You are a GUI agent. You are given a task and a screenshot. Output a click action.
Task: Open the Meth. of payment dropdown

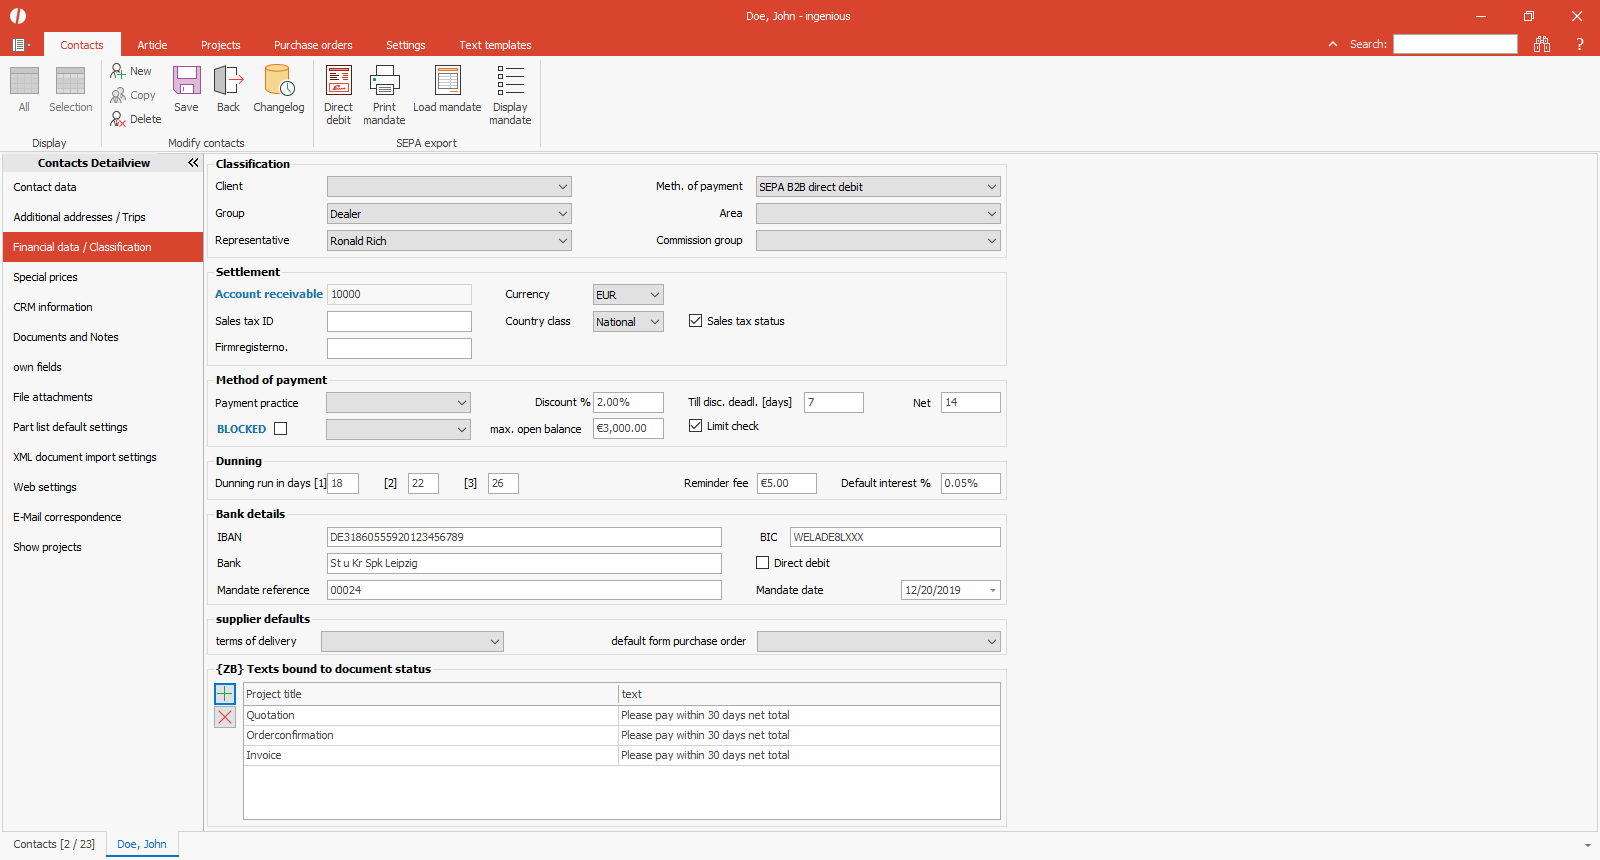coord(877,187)
